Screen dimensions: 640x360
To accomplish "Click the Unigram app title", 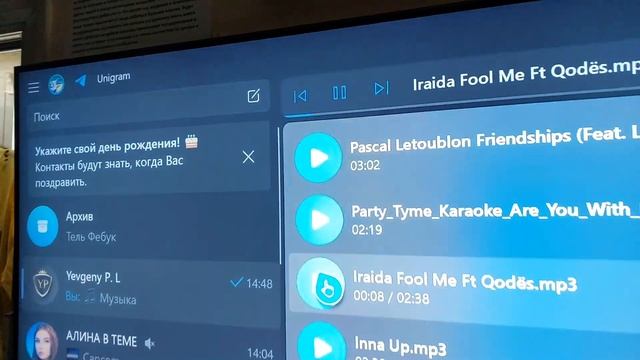I will pos(113,77).
